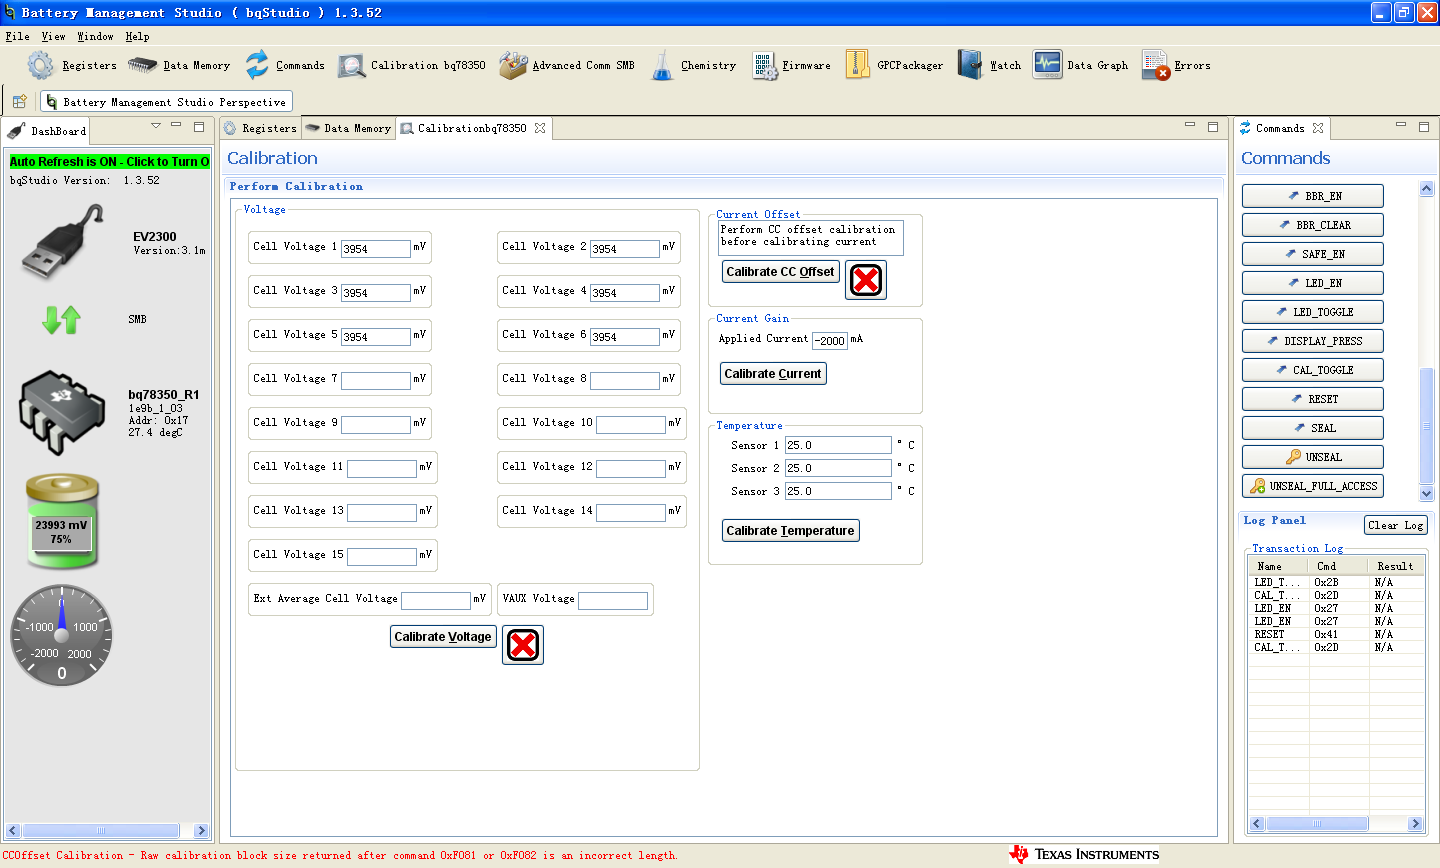The height and width of the screenshot is (868, 1440).
Task: Open Data Memory chip icon in toolbar
Action: (143, 65)
